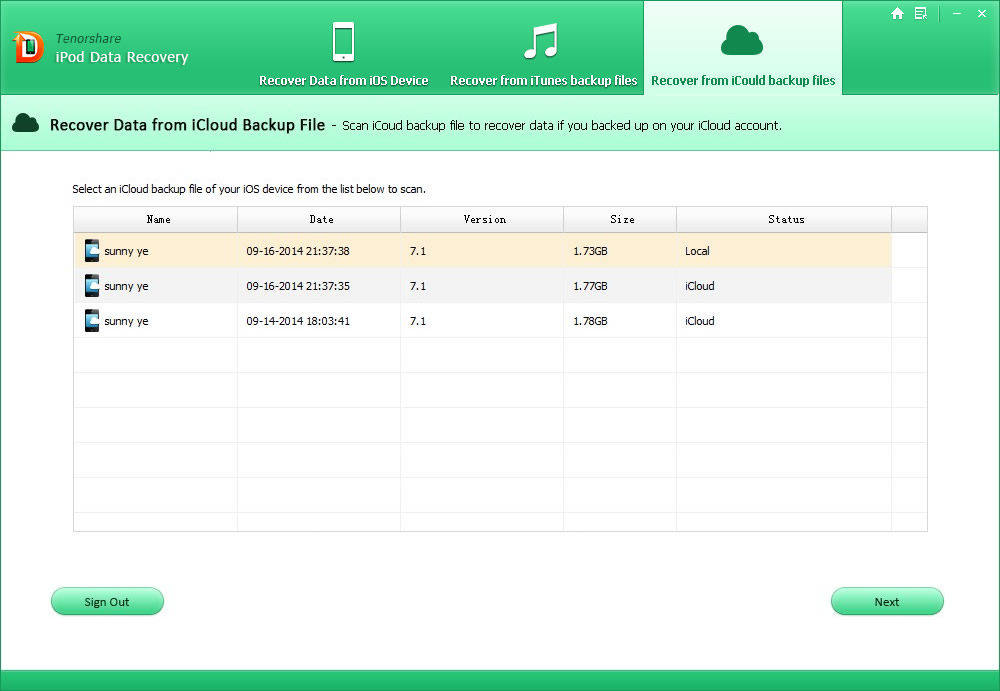Click iCloud status in the 1.77GB row
The height and width of the screenshot is (691, 1000).
(x=700, y=286)
